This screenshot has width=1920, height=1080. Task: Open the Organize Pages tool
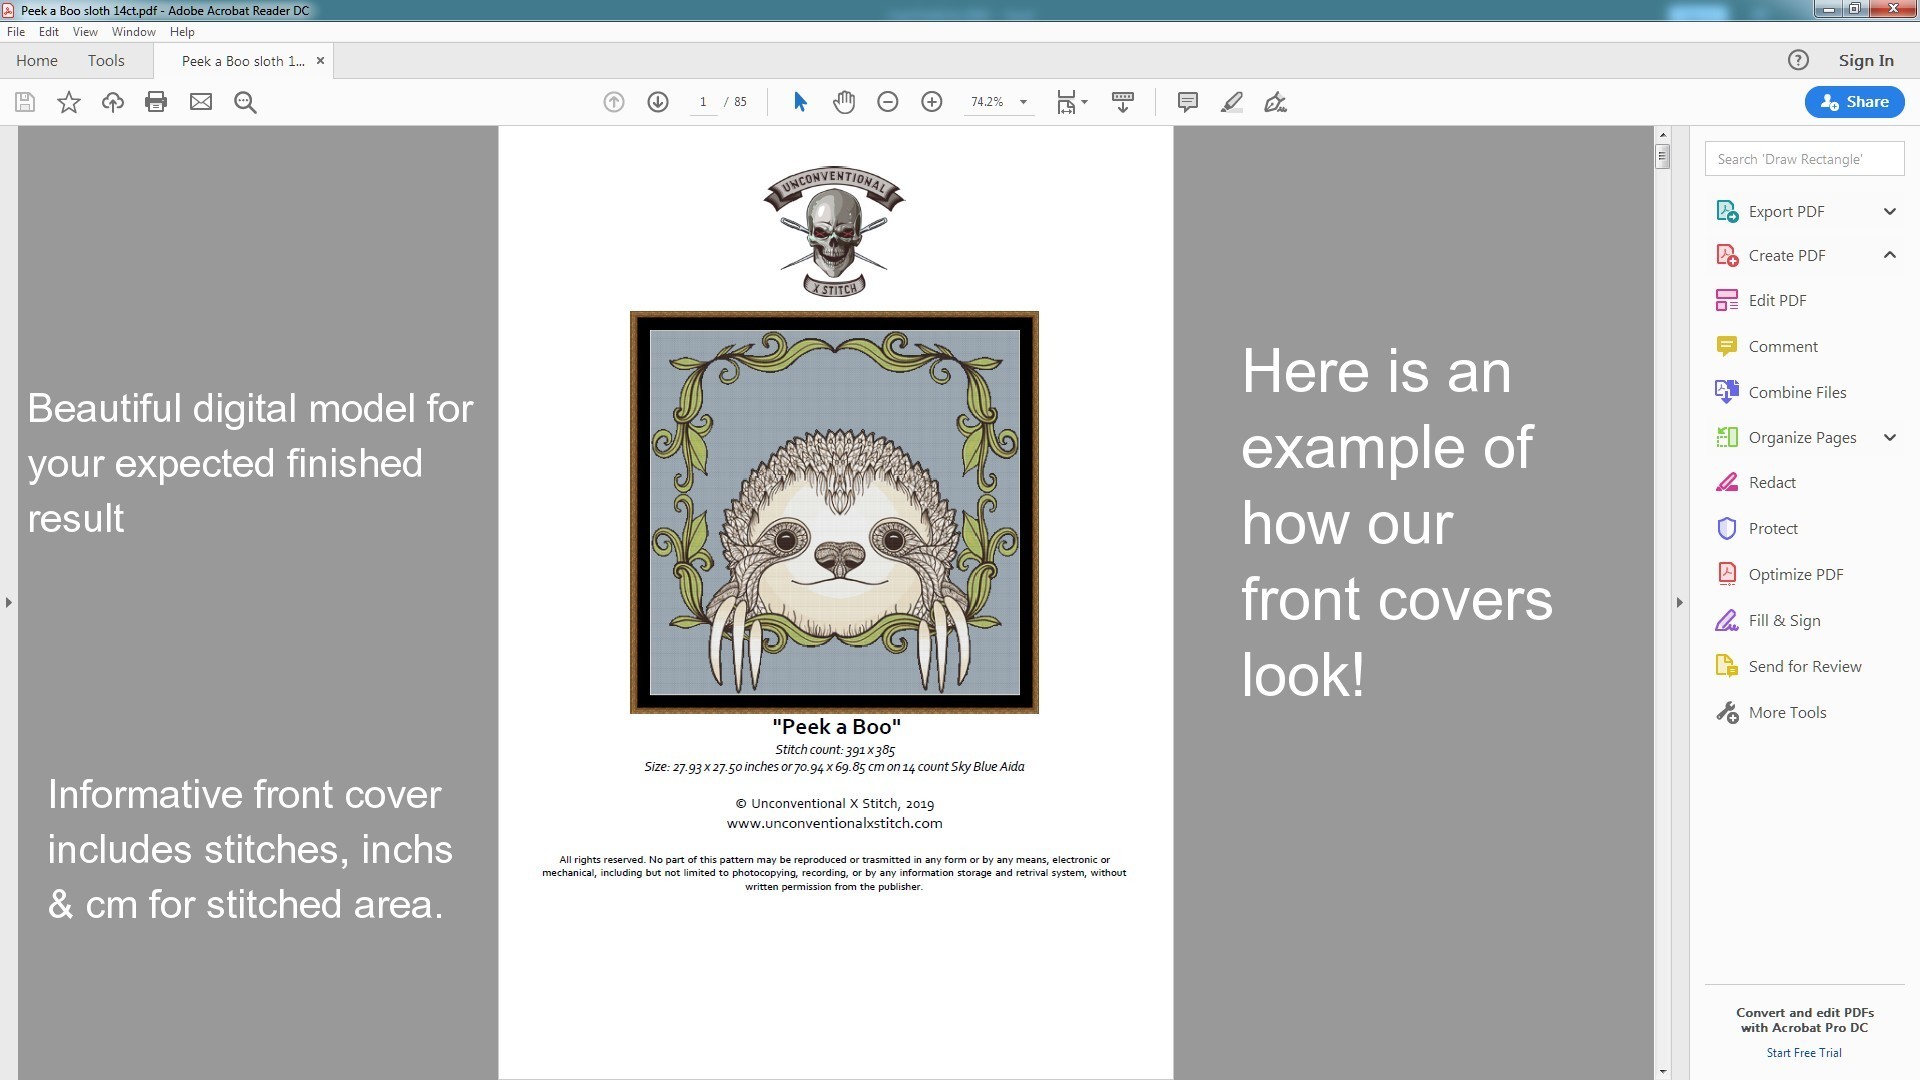pyautogui.click(x=1801, y=438)
